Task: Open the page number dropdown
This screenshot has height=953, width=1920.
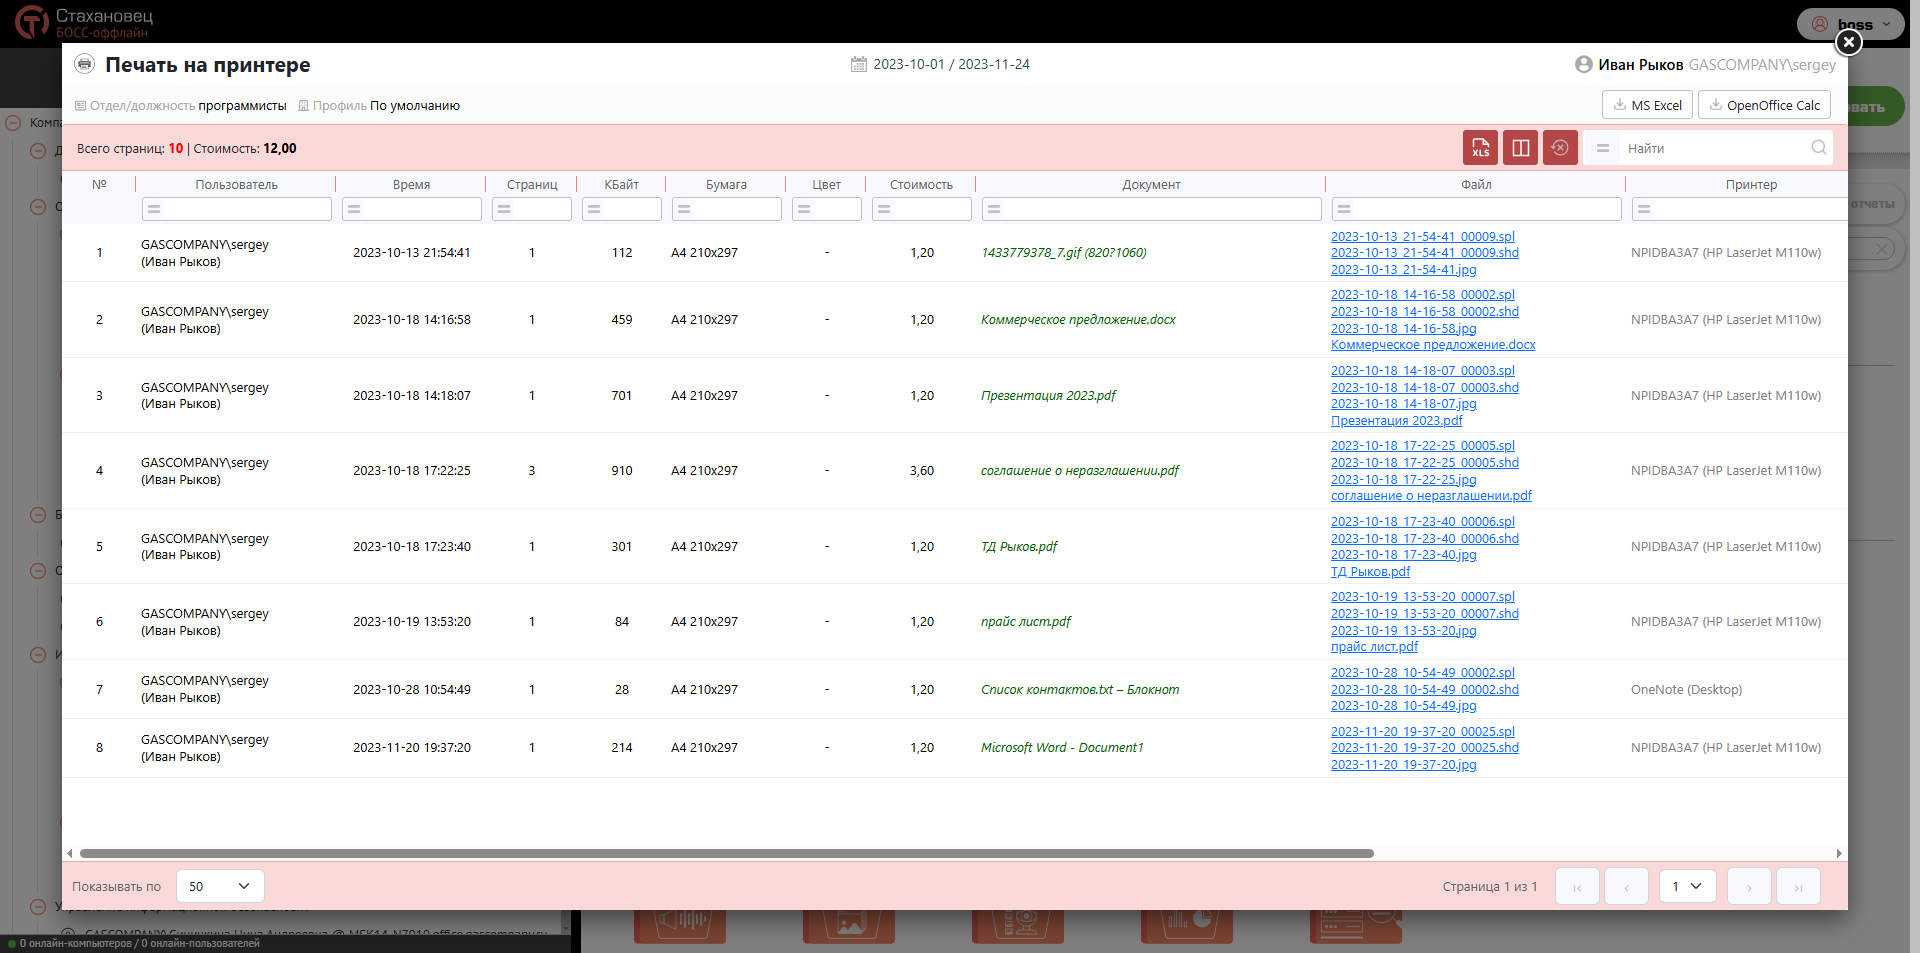Action: 1687,886
